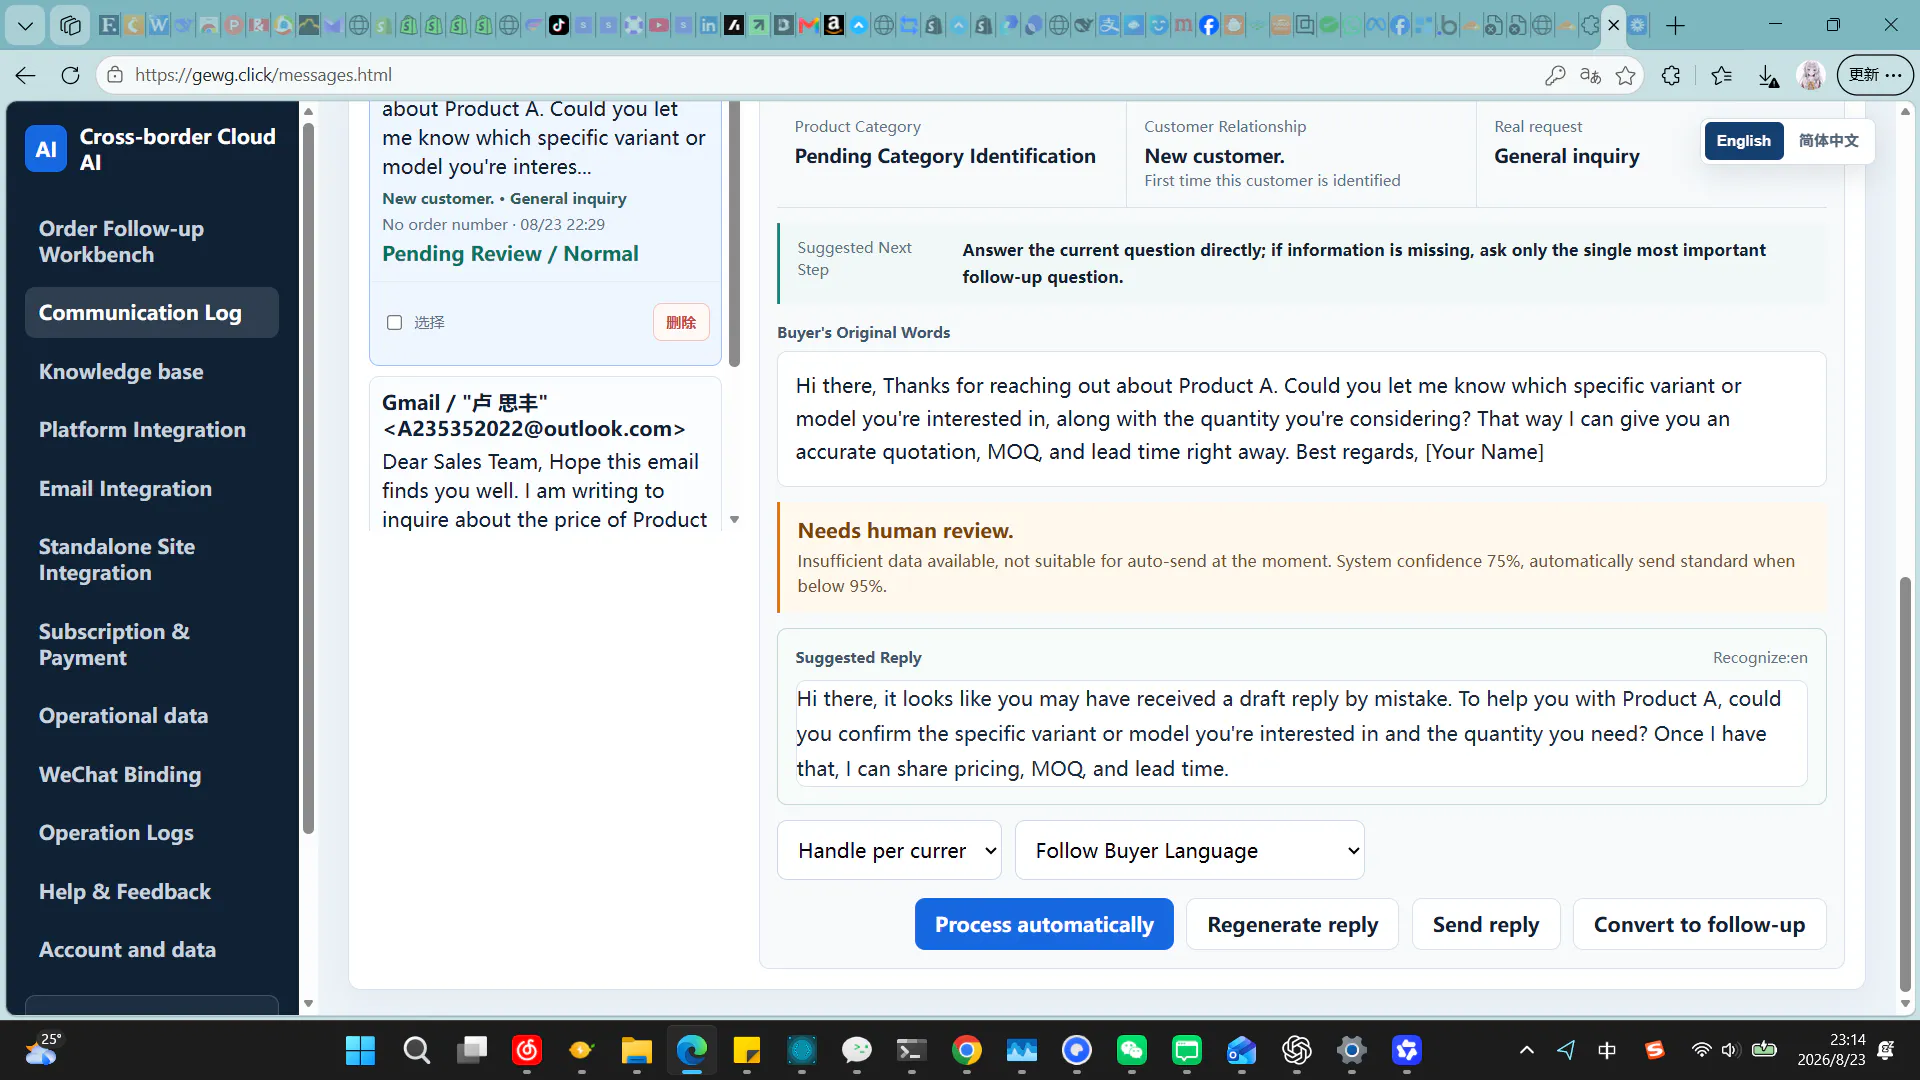Click the Cross-border Cloud AI logo

pyautogui.click(x=46, y=149)
